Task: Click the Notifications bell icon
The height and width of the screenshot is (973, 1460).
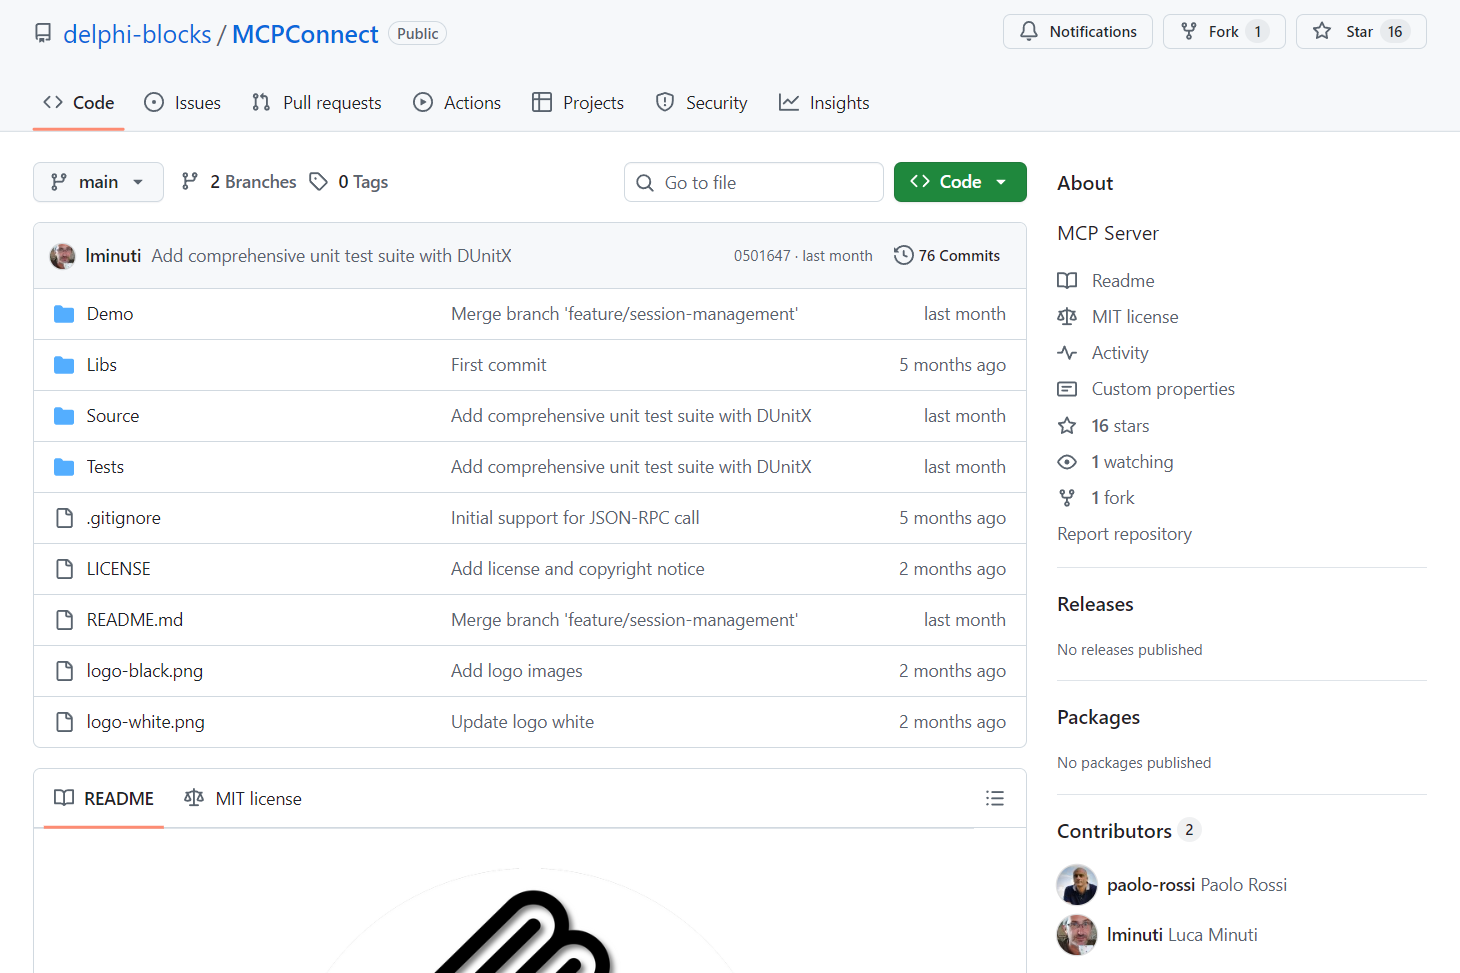Action: point(1029,32)
